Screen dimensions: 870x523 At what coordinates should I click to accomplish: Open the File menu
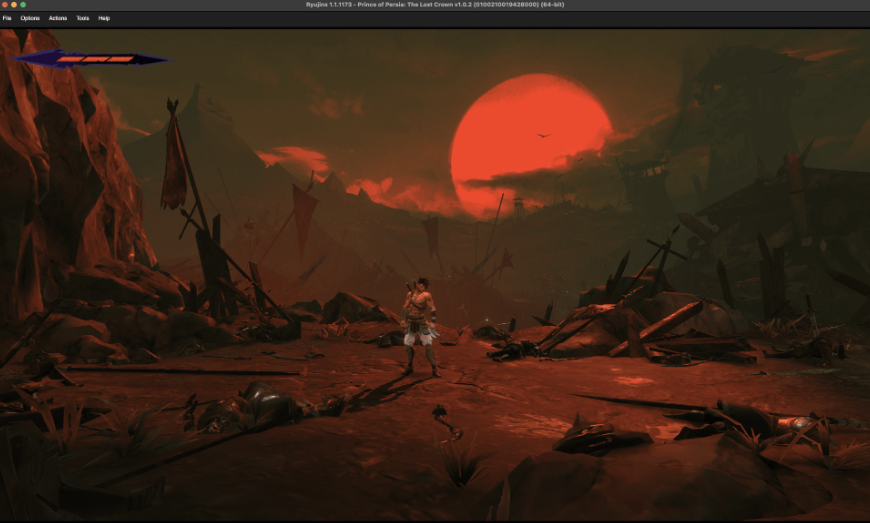point(7,18)
